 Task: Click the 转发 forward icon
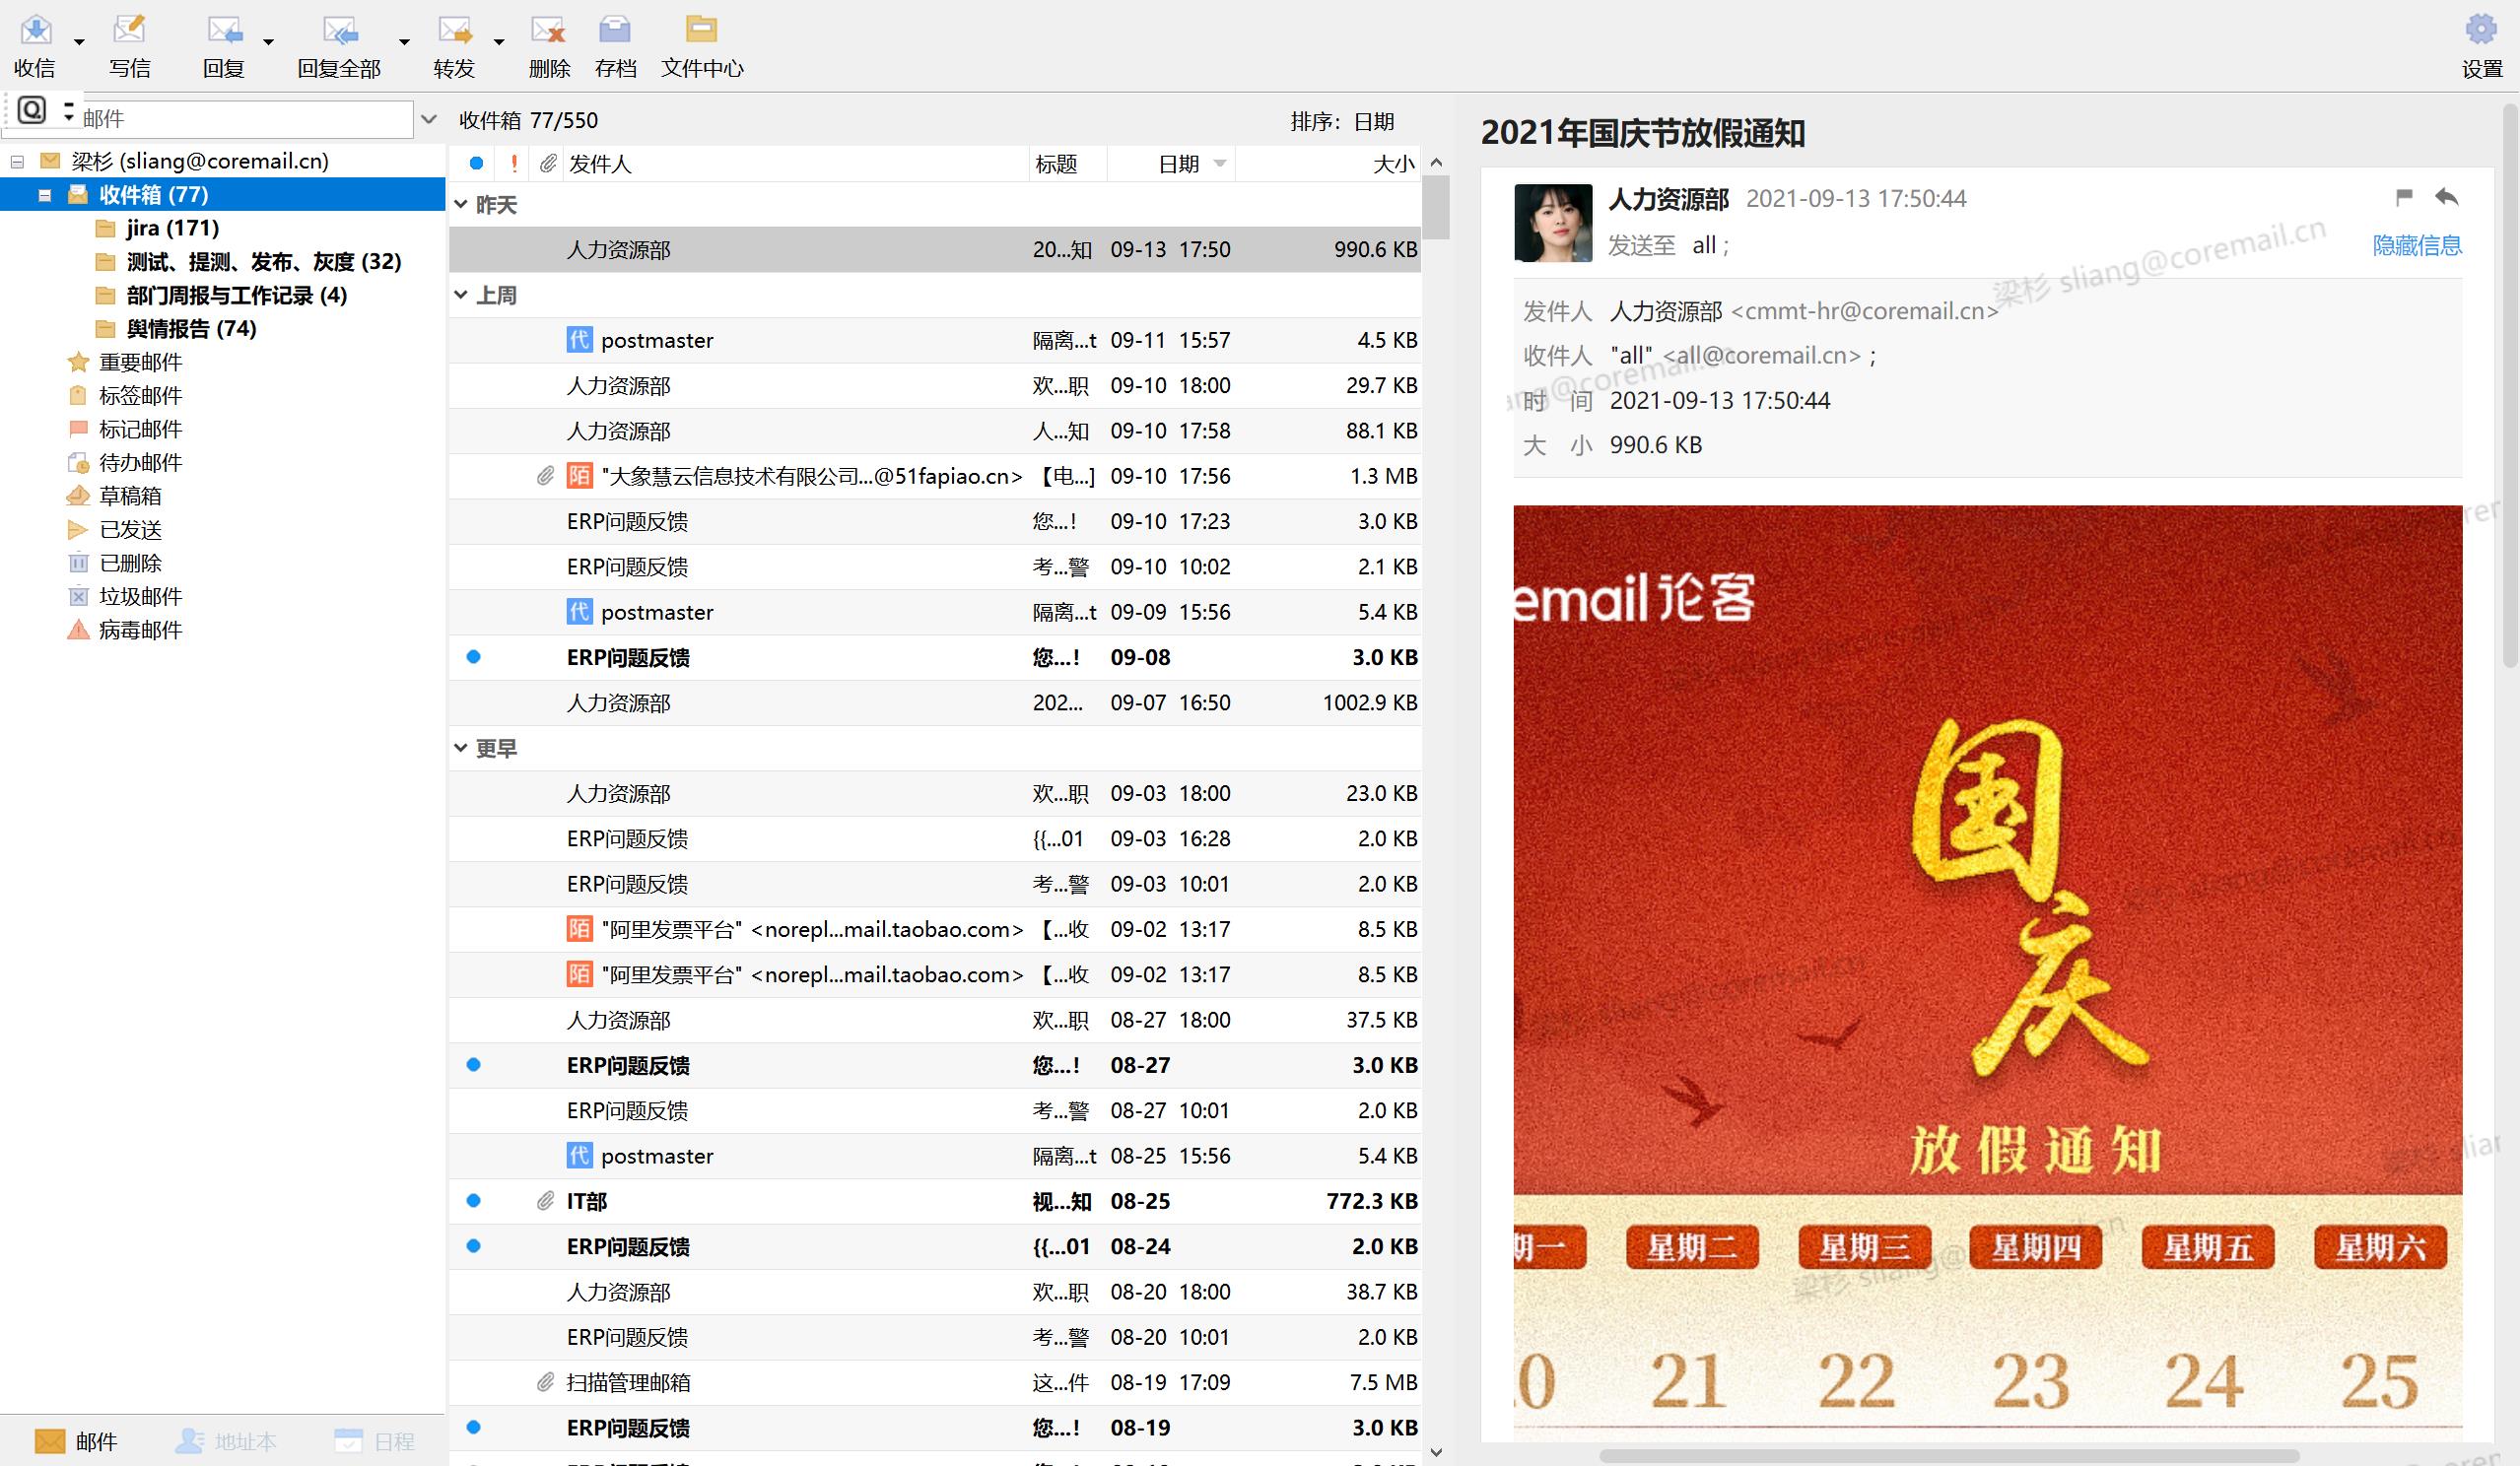point(455,31)
